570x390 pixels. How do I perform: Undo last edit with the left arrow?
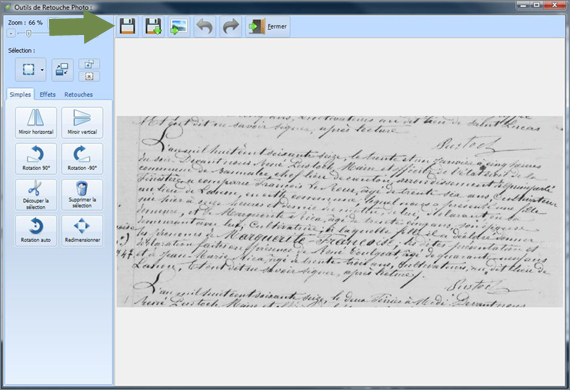205,27
